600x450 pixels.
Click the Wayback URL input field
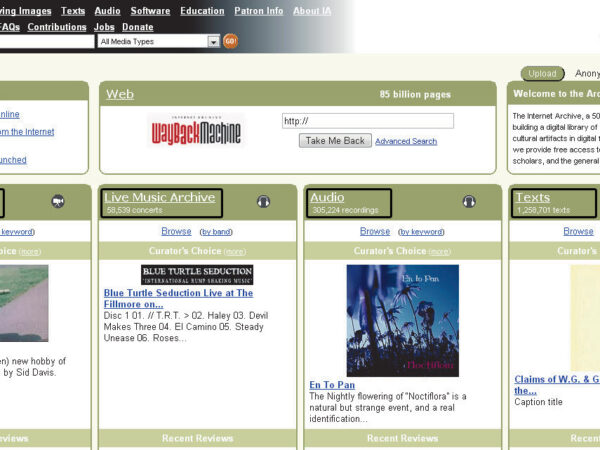point(367,121)
